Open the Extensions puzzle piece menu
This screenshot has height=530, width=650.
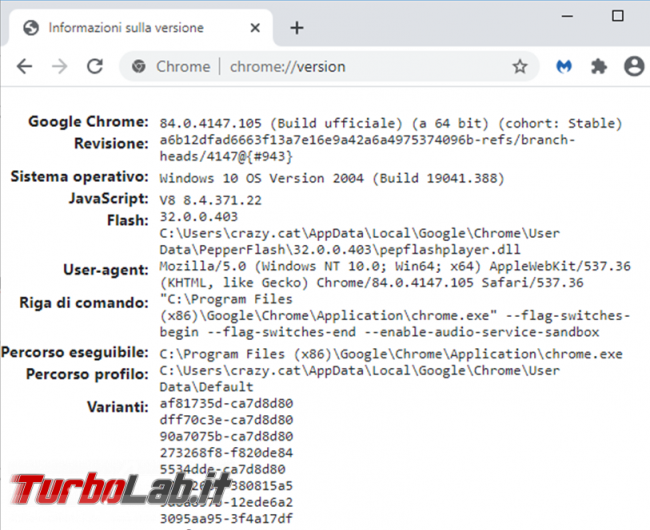pos(599,66)
